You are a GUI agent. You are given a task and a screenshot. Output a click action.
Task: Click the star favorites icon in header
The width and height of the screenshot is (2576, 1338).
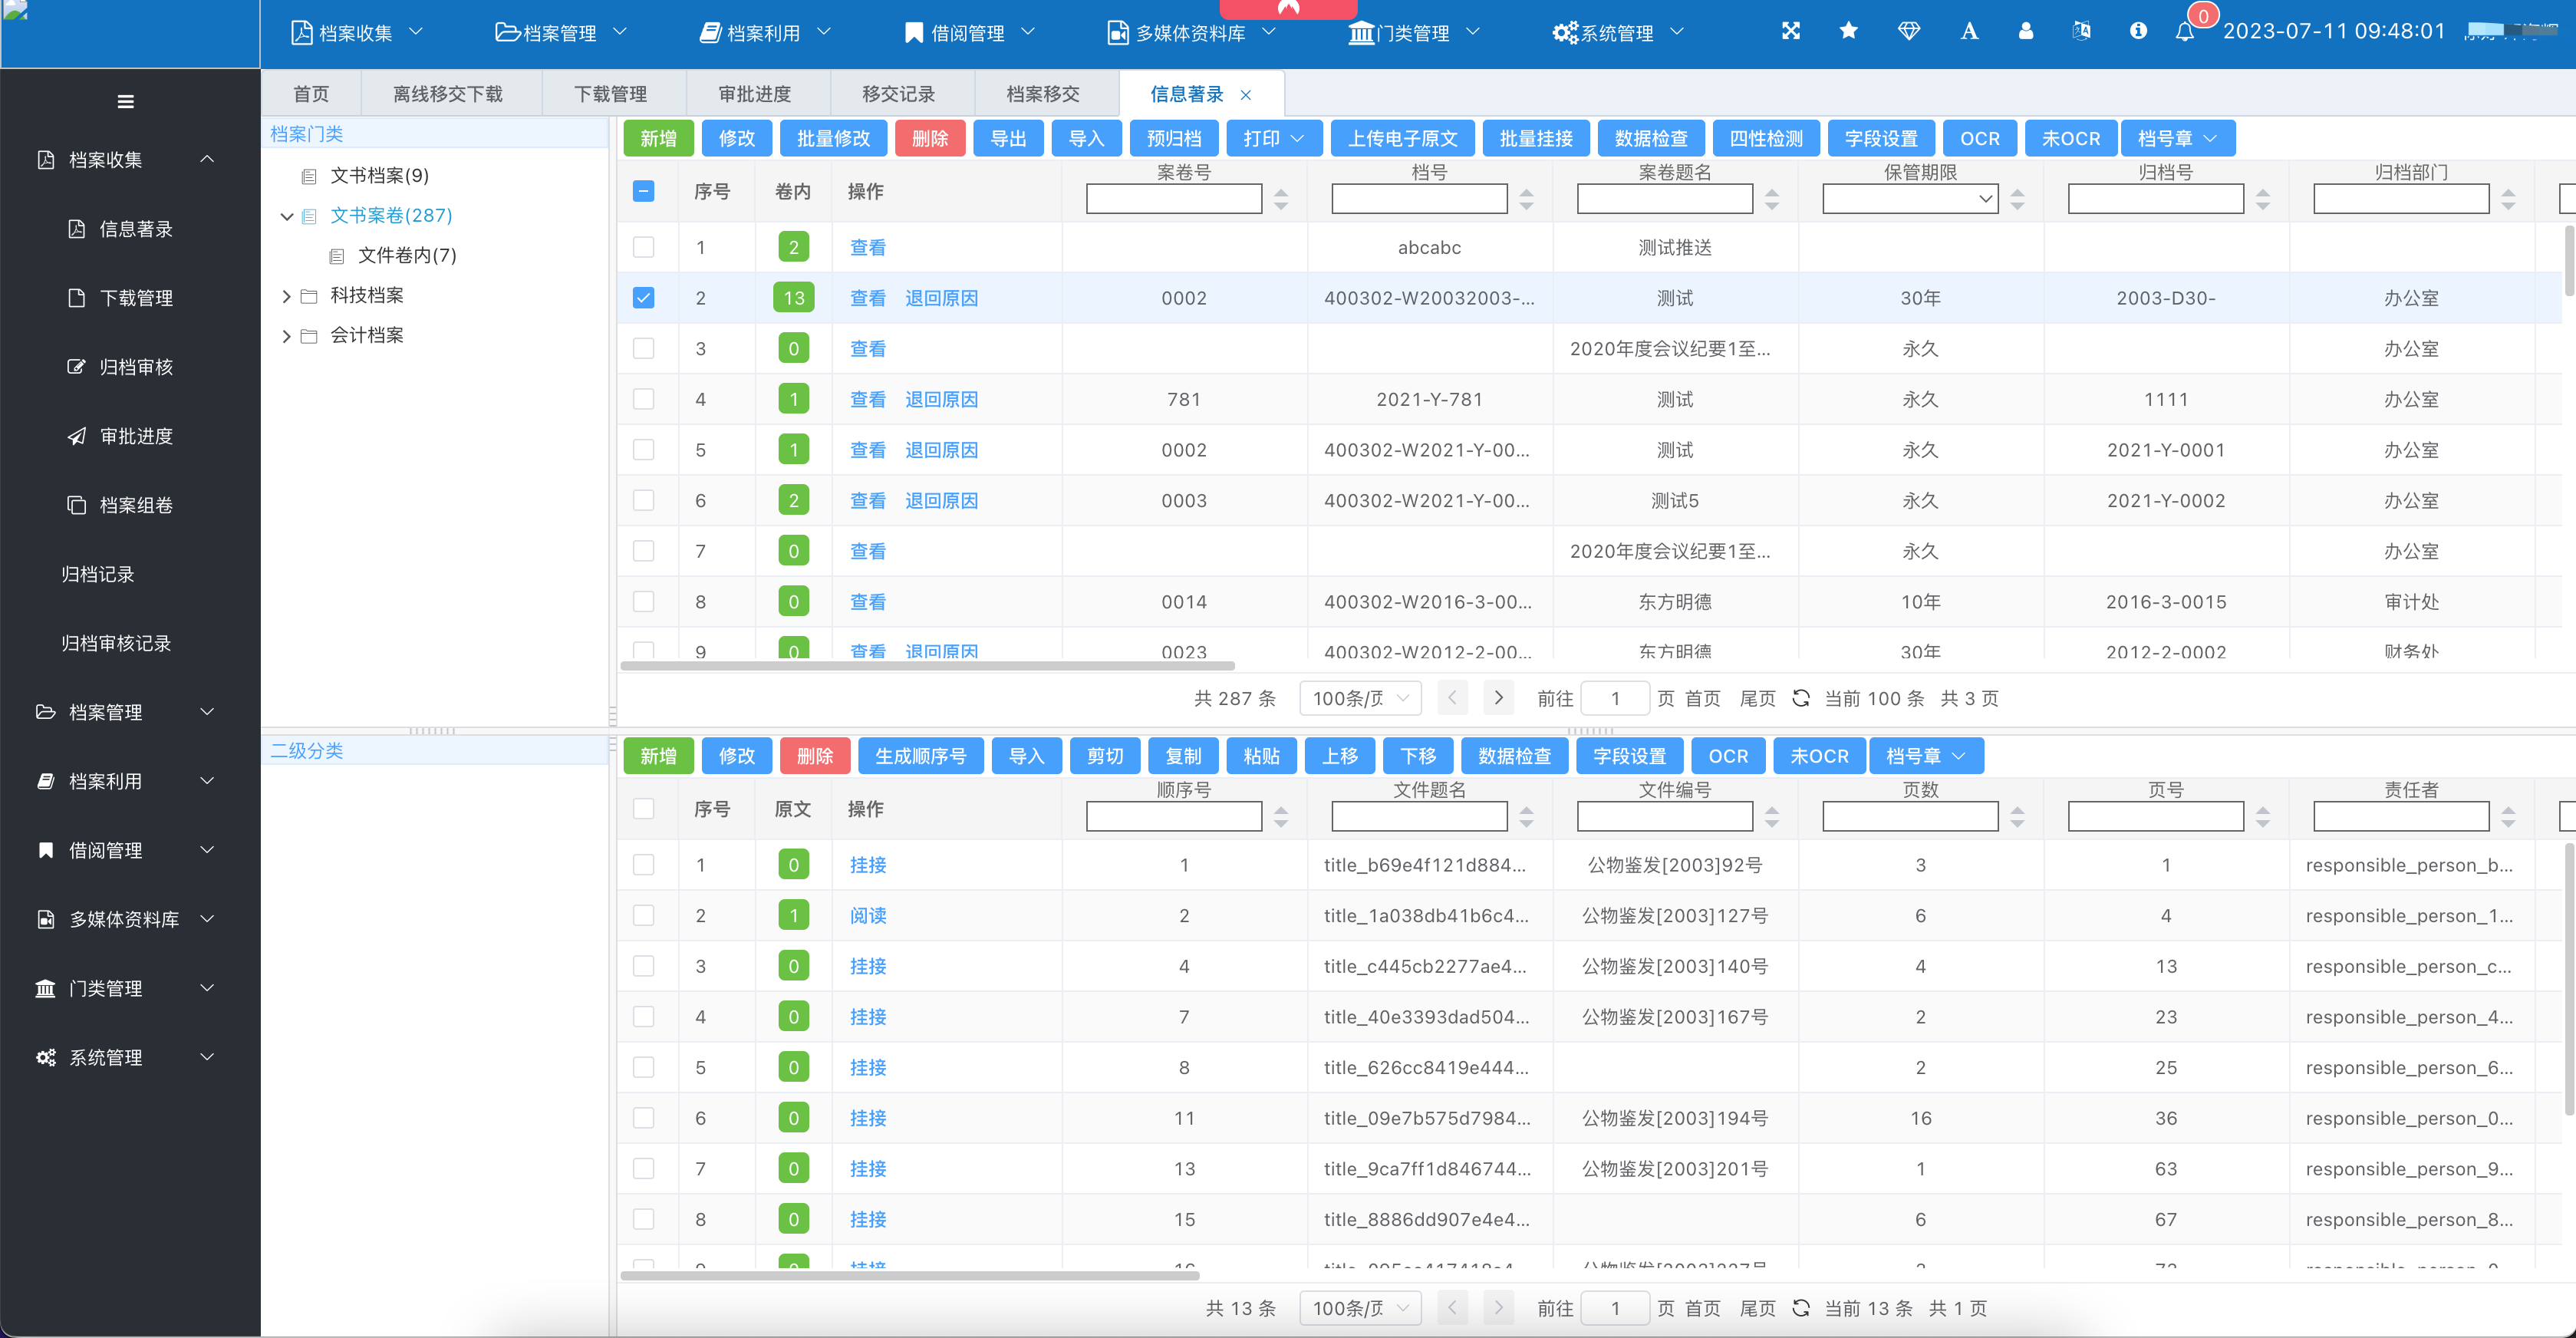1849,31
